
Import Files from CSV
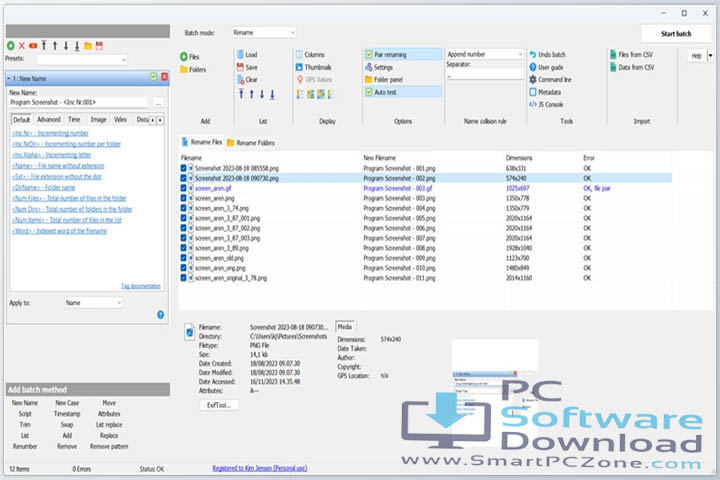[631, 54]
